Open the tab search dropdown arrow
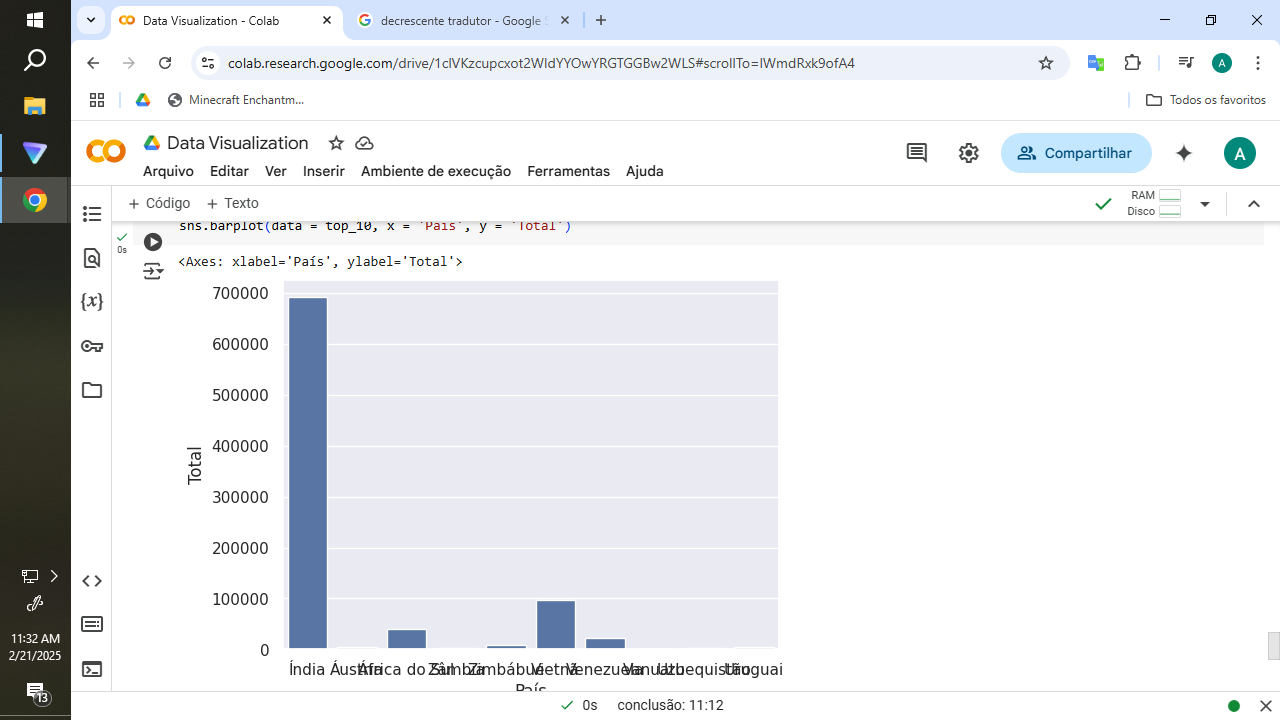Image resolution: width=1280 pixels, height=720 pixels. pos(91,20)
